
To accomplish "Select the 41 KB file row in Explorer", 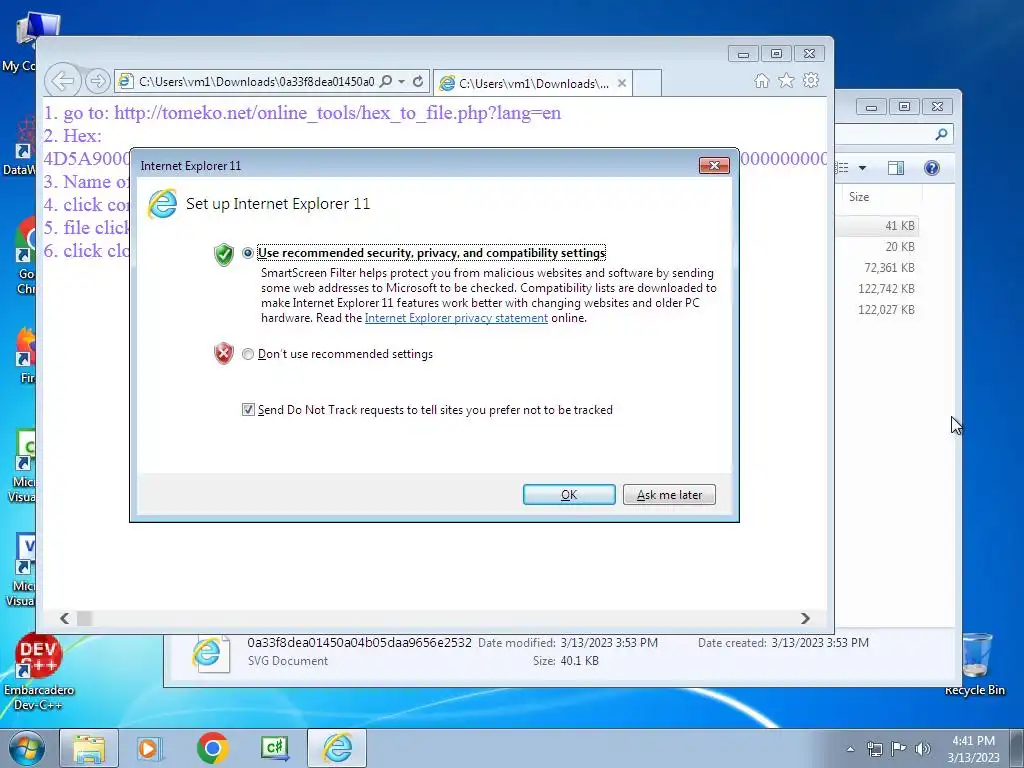I will pos(878,226).
